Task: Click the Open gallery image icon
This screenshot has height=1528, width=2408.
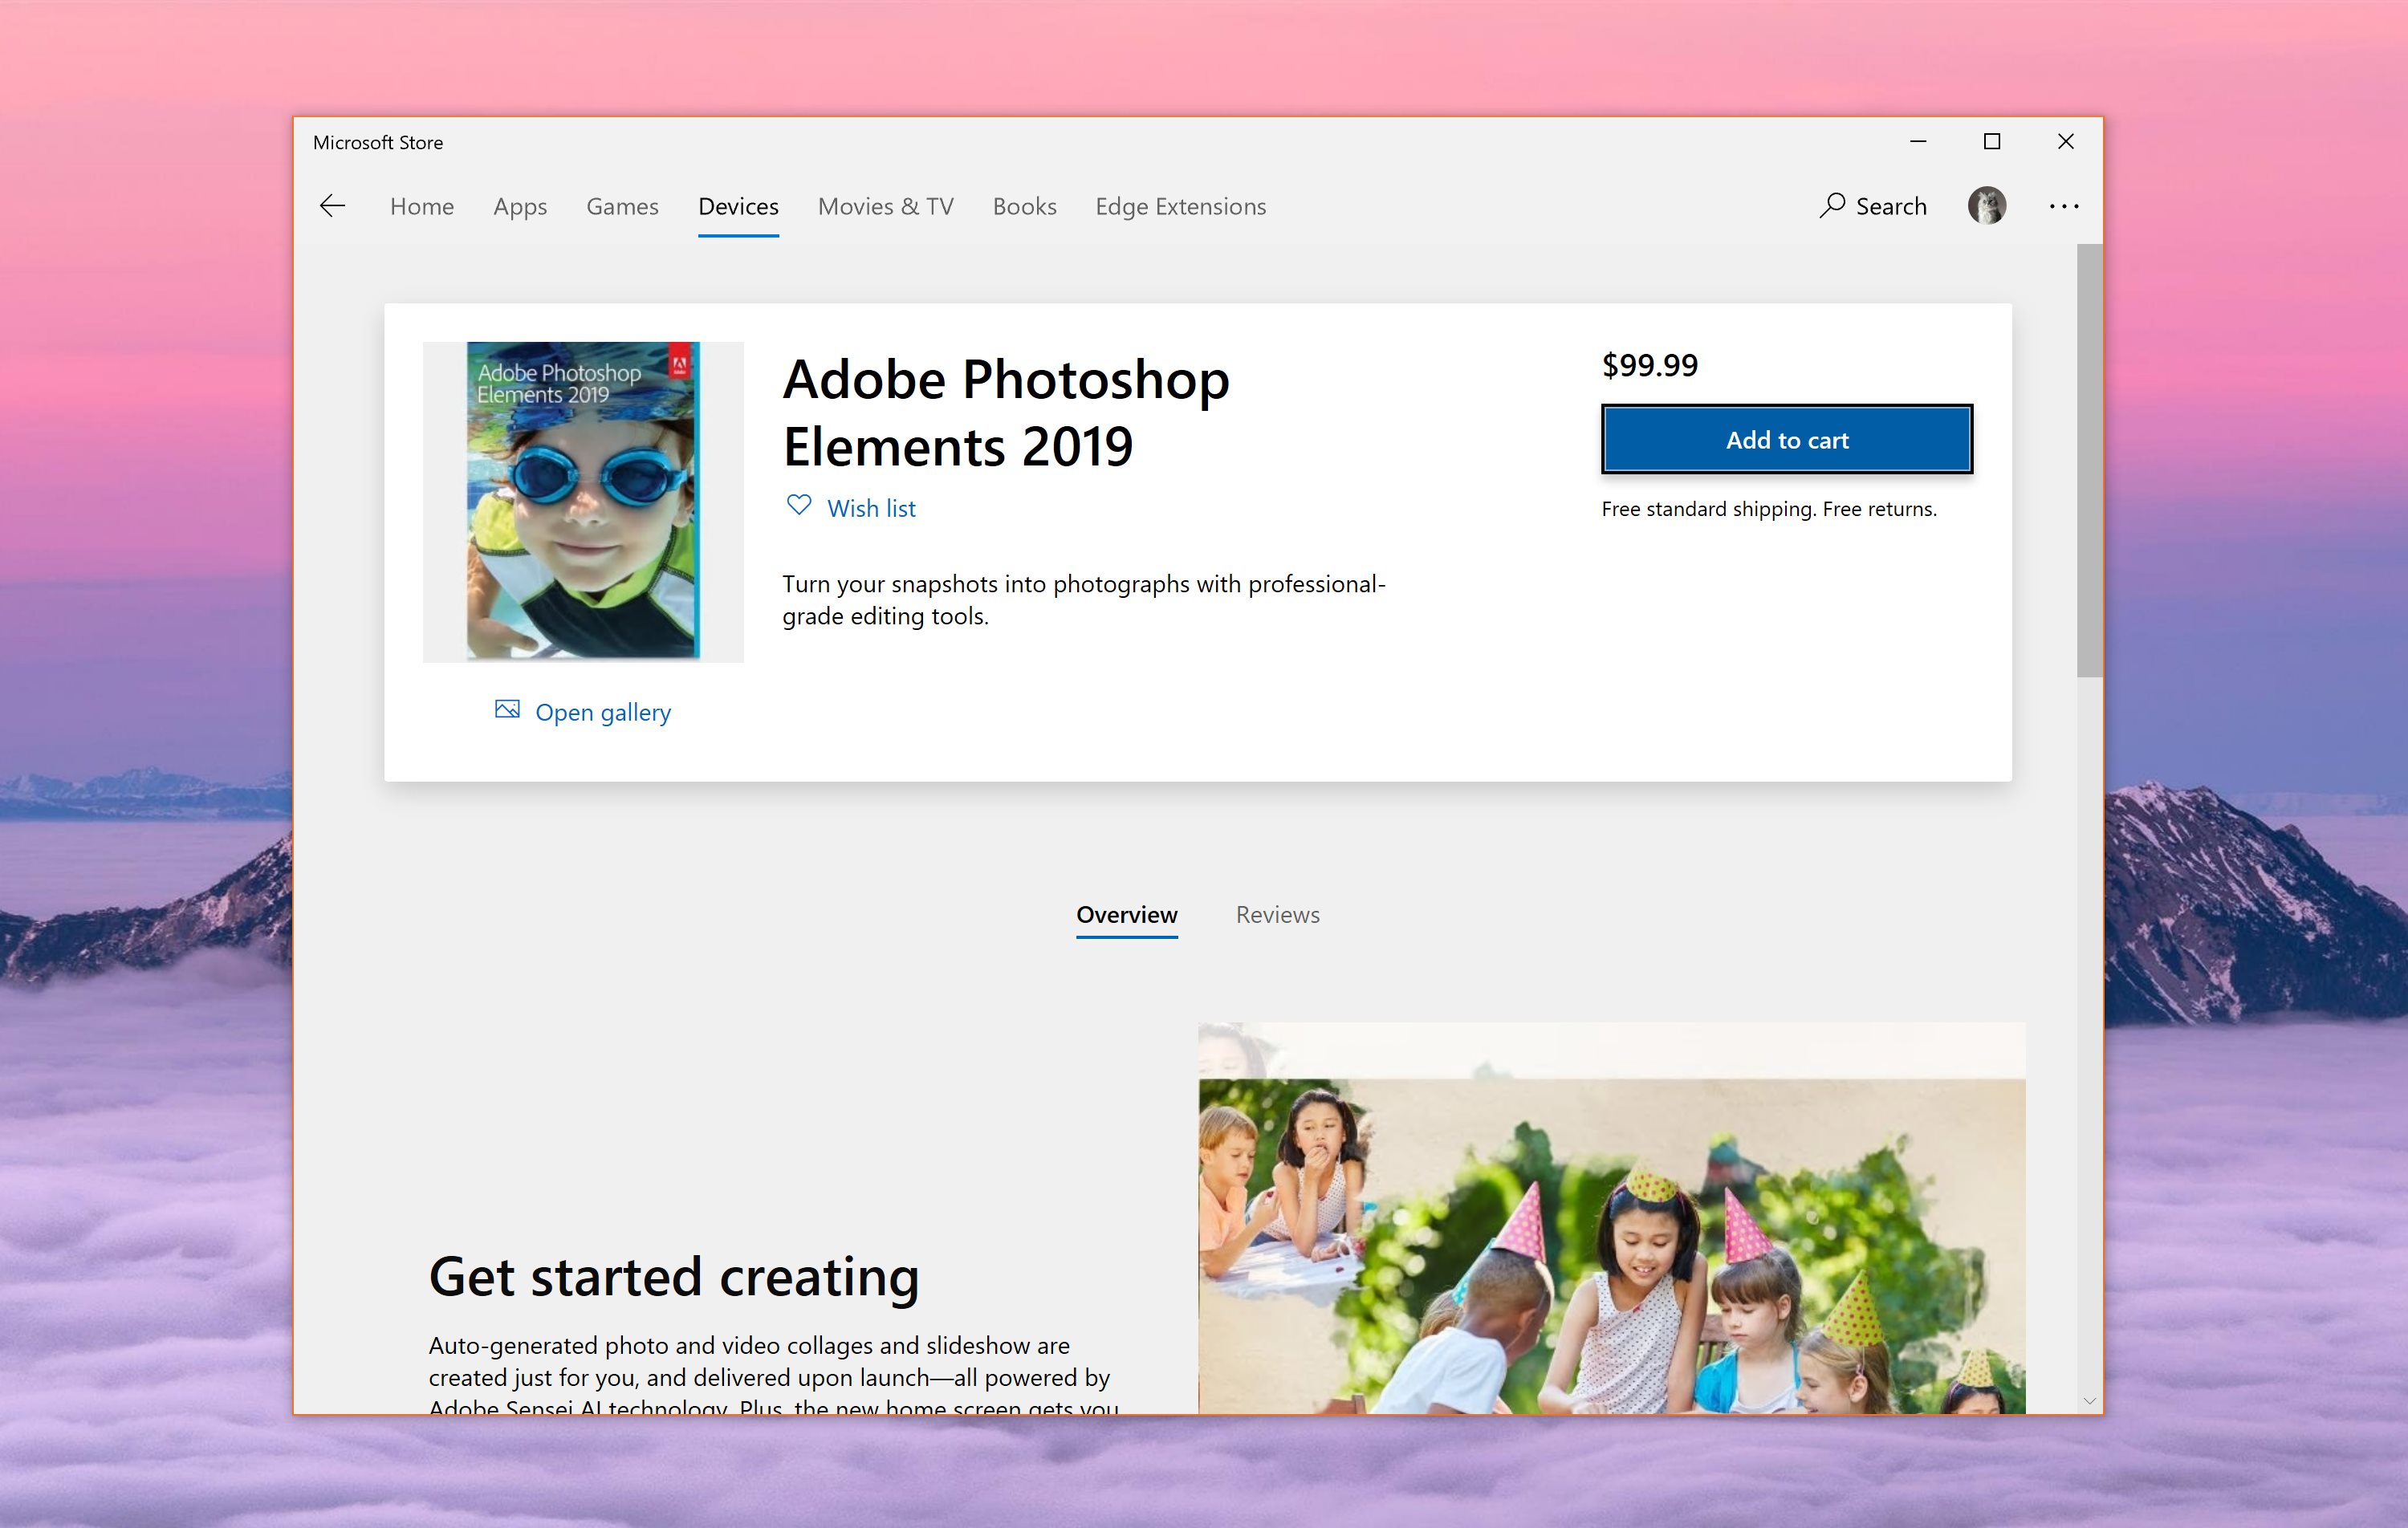Action: (x=507, y=709)
